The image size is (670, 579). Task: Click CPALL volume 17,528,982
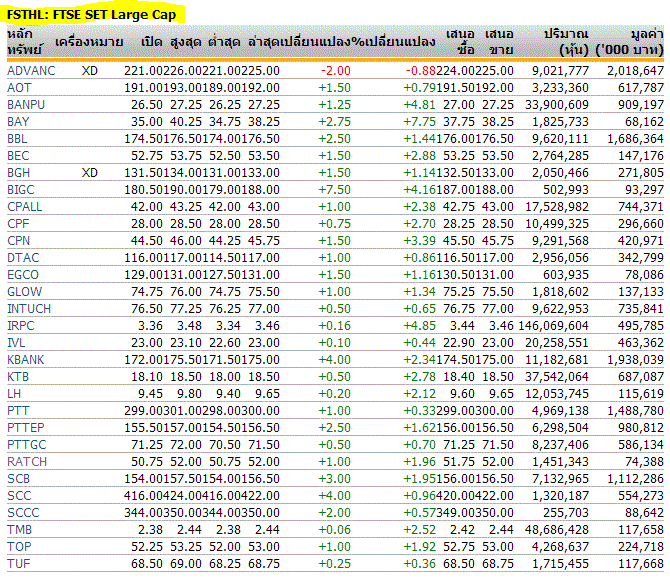click(x=557, y=207)
